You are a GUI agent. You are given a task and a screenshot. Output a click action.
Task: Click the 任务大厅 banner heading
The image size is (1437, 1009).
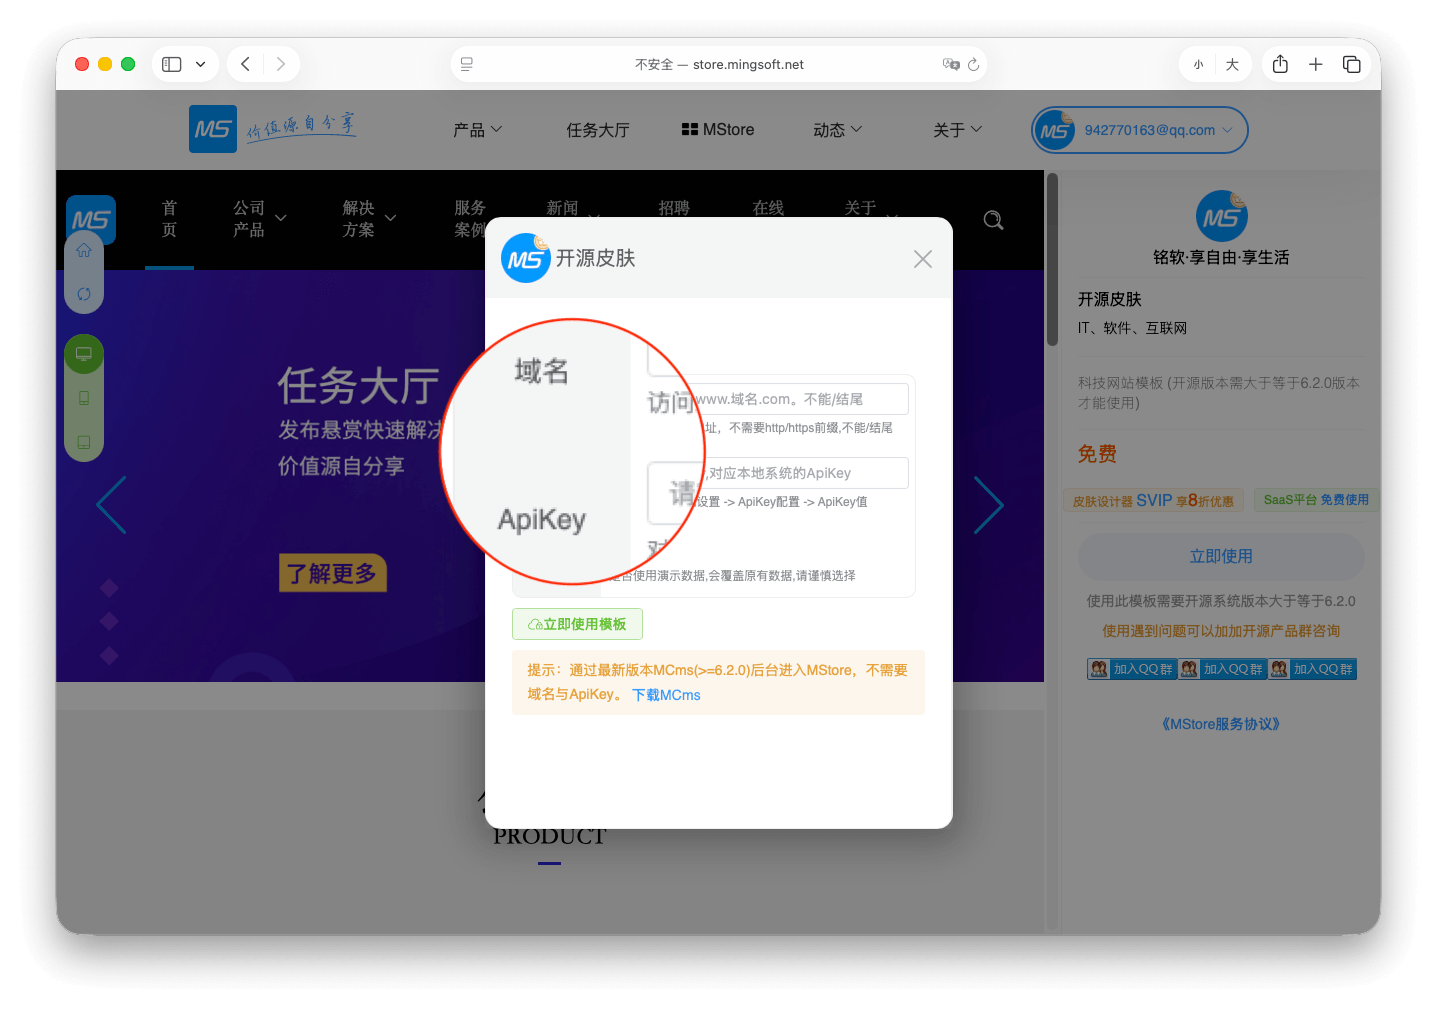[358, 385]
